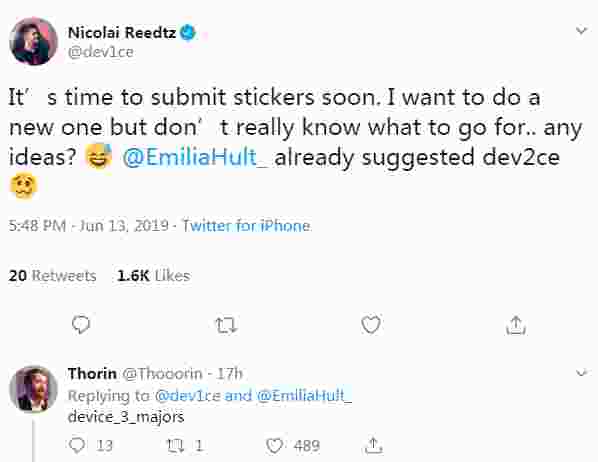The image size is (598, 462).
Task: Open share options for main tweet
Action: [x=516, y=325]
